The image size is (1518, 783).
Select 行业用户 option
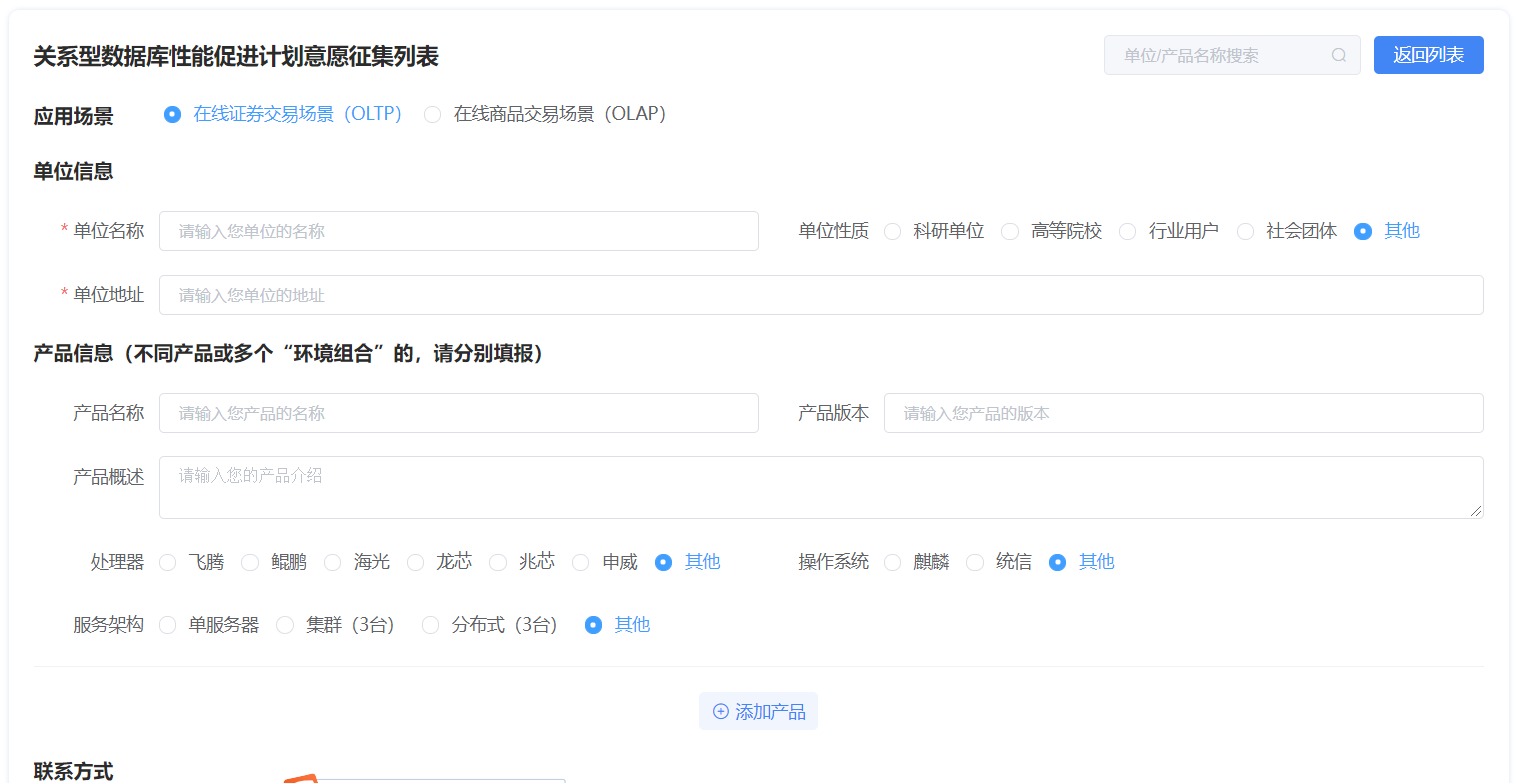[1128, 231]
